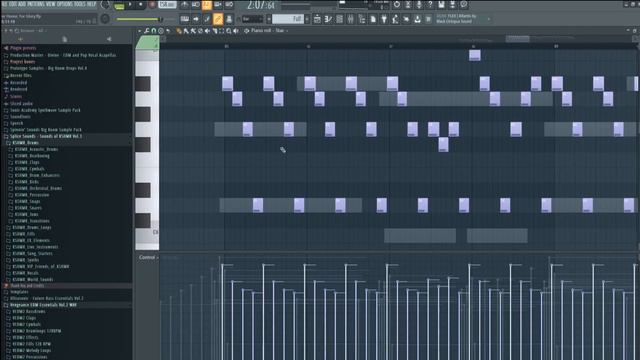Click the master pitch green slider
Image resolution: width=640 pixels, height=360 pixels.
click(x=138, y=19)
